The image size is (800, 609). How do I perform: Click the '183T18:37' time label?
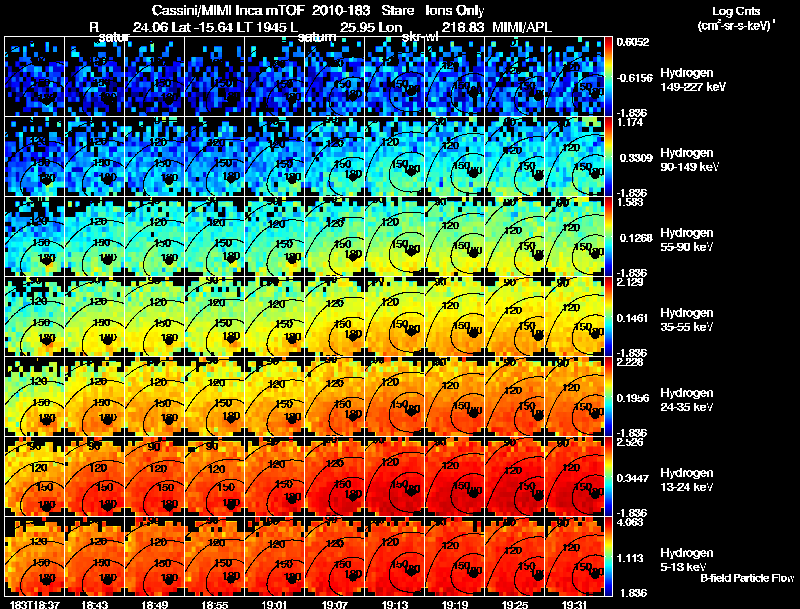click(x=35, y=604)
